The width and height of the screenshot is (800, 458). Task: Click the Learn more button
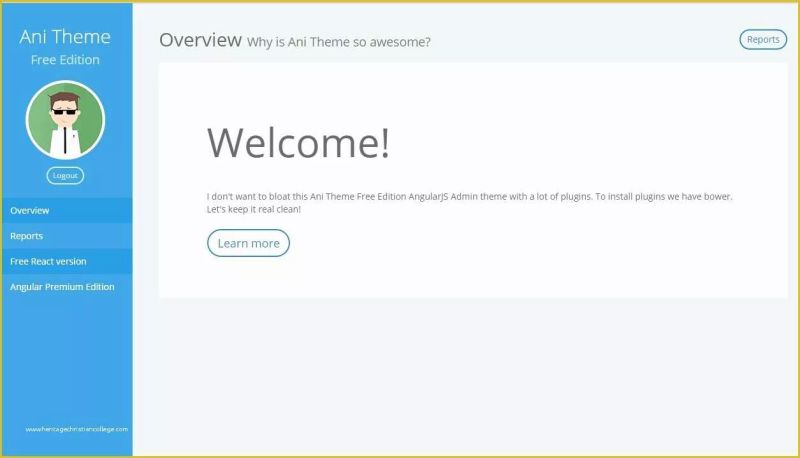click(248, 243)
